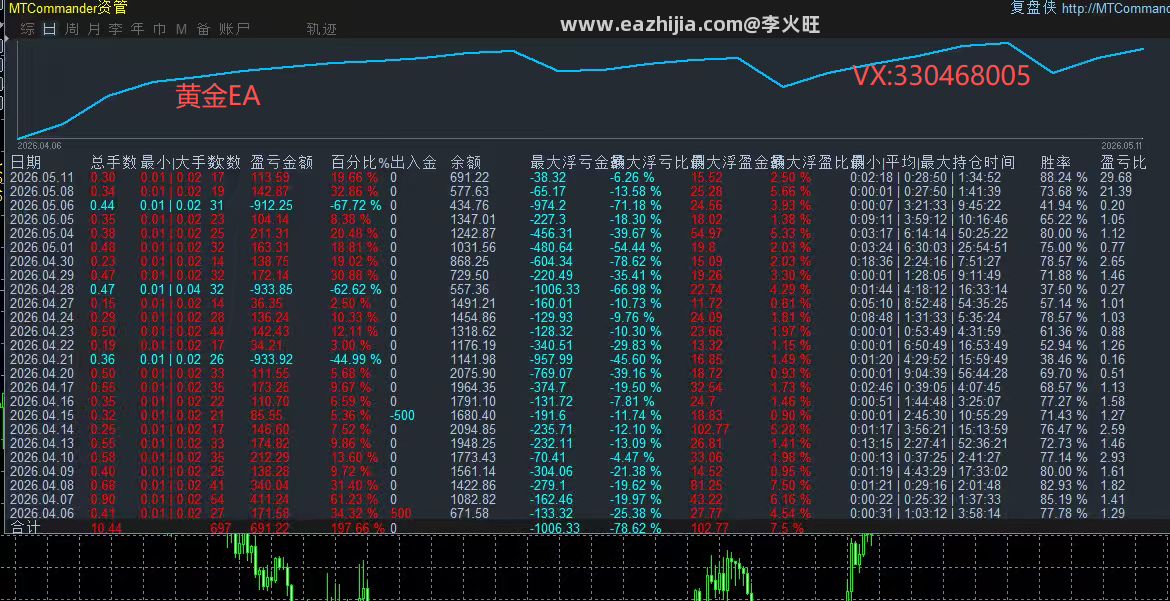This screenshot has height=601, width=1170.
Task: Select the 2026.05.11 date row
Action: [x=43, y=178]
